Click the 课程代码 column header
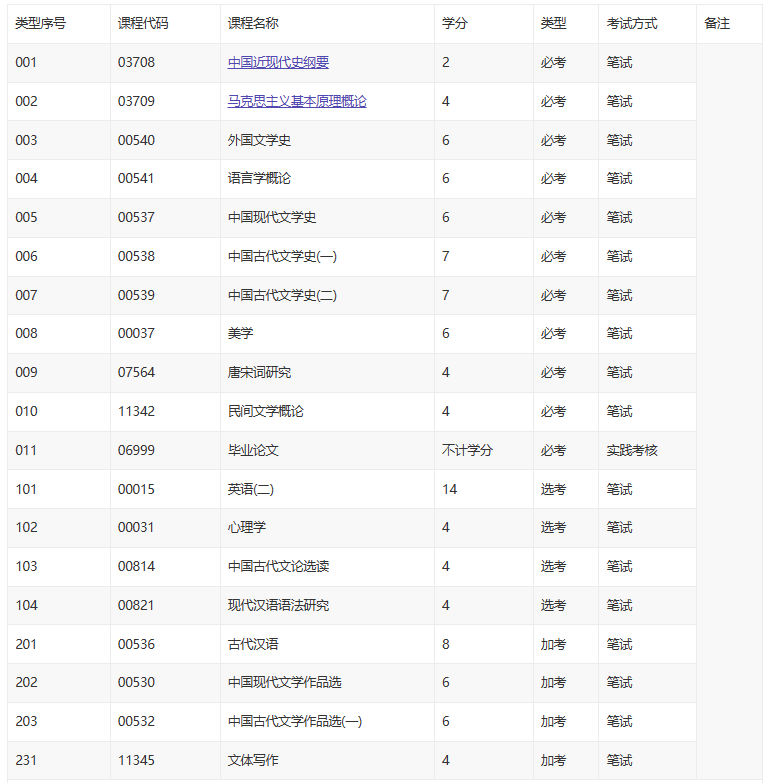The width and height of the screenshot is (768, 783). pos(143,23)
